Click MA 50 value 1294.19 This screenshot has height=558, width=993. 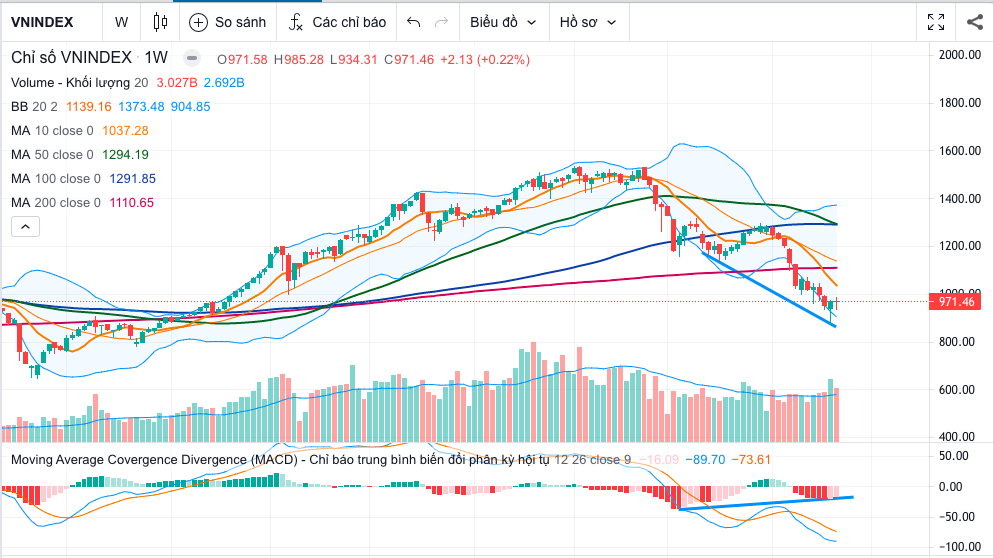click(x=125, y=155)
